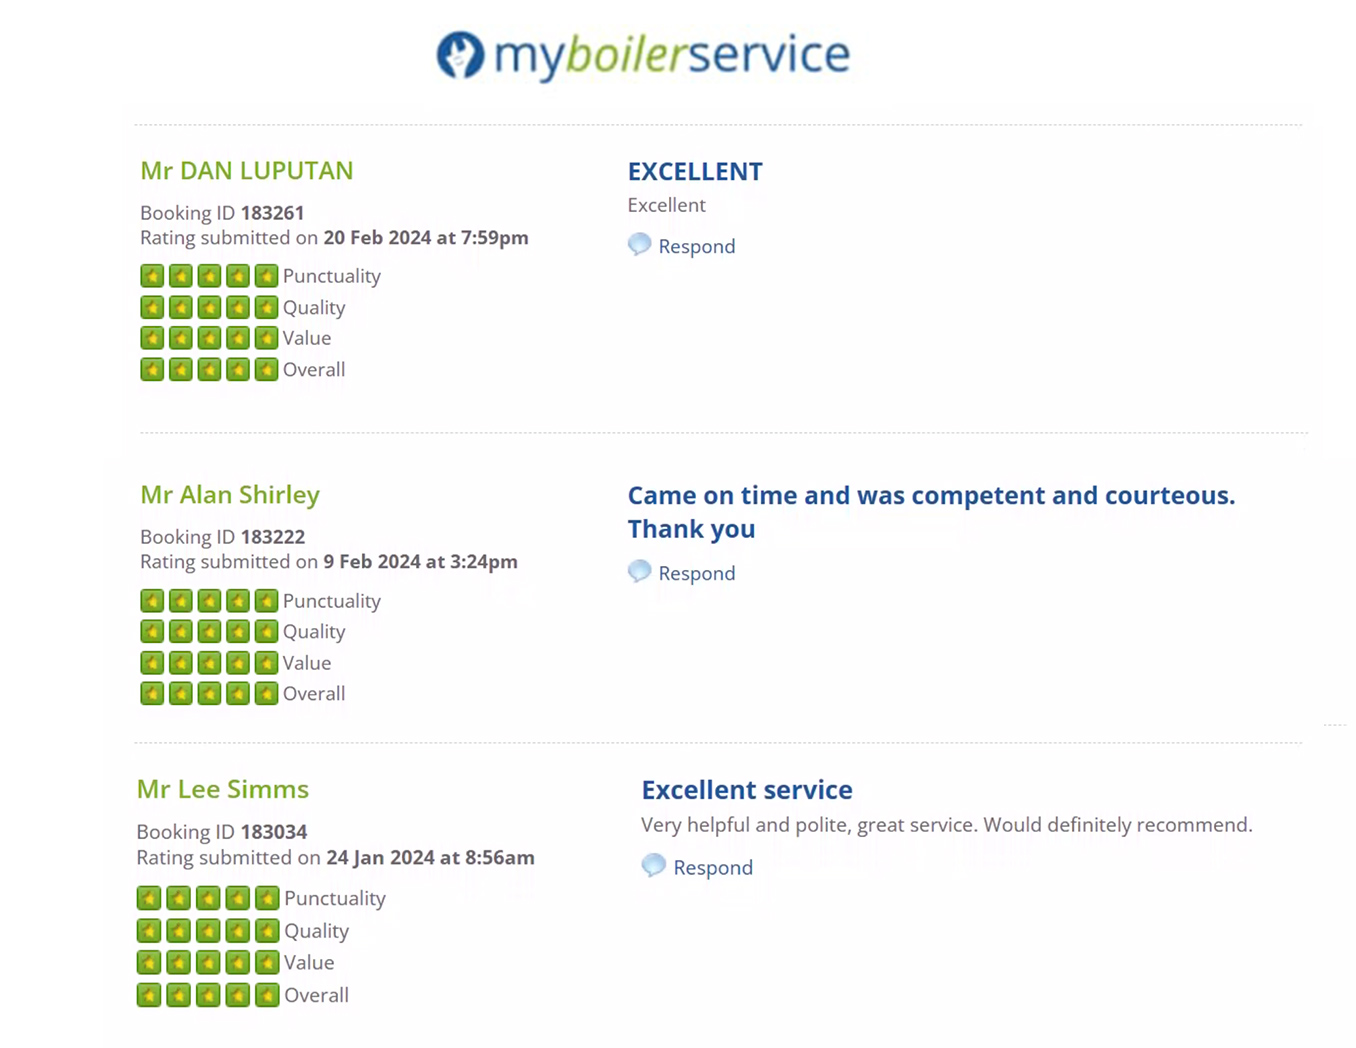
Task: Click fifth Value star for Alan Shirley
Action: [x=266, y=663]
